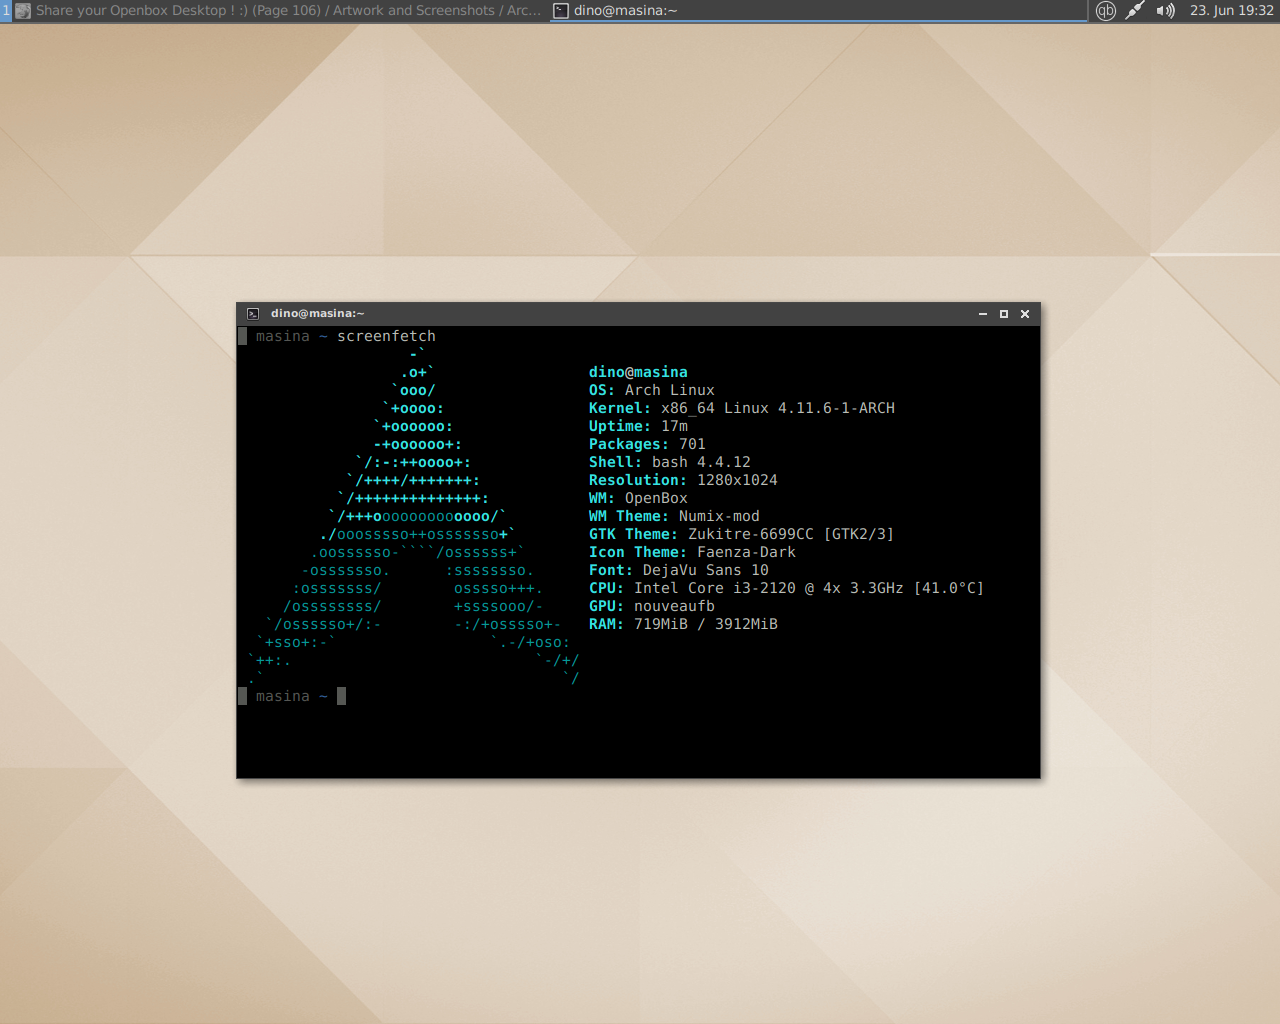Close the dino@masina terminal window

click(x=1025, y=314)
